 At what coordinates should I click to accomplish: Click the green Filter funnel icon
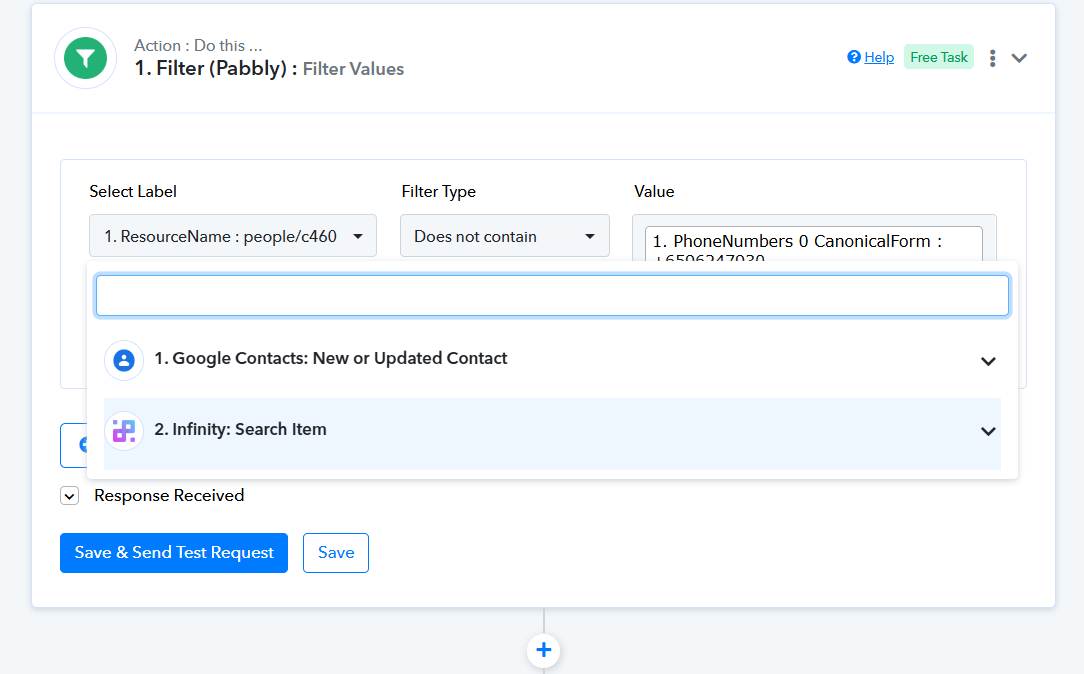click(86, 58)
